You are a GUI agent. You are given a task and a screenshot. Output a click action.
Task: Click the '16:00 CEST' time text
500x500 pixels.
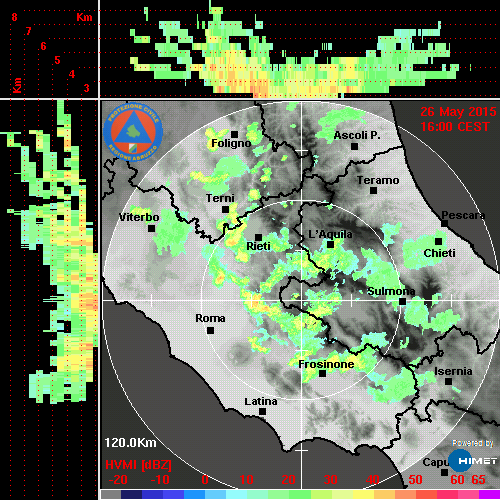(x=455, y=127)
